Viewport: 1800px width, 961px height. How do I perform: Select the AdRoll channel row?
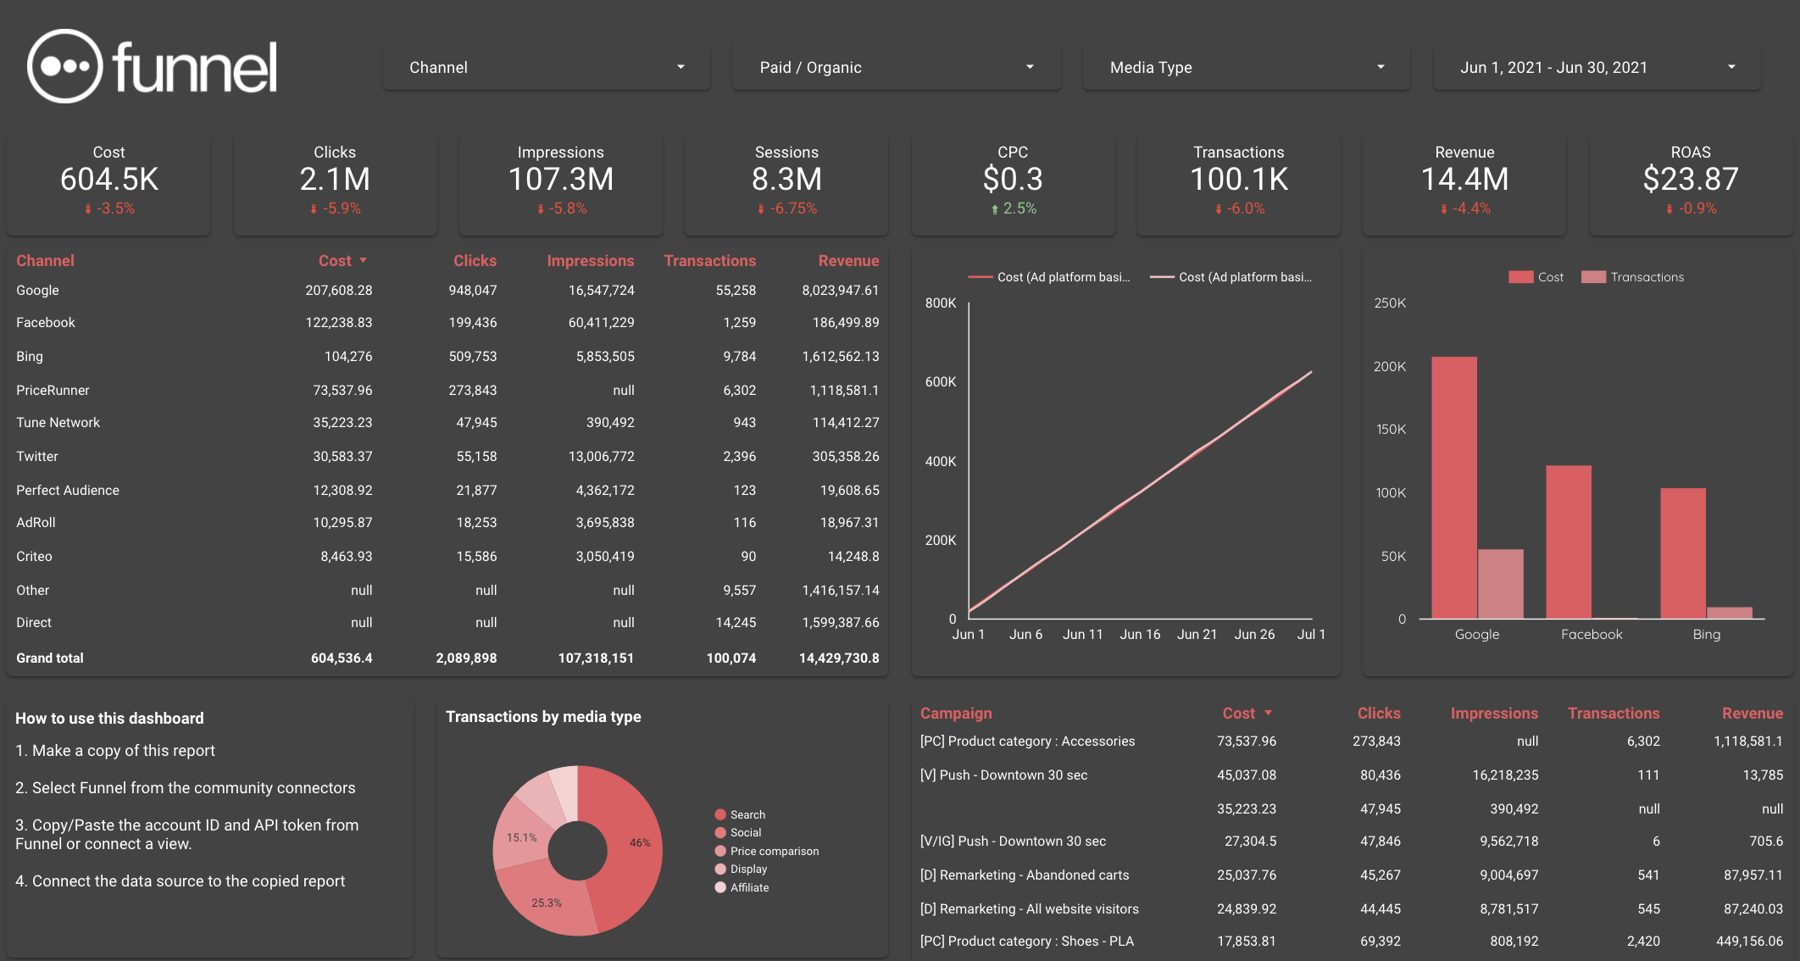click(x=448, y=522)
